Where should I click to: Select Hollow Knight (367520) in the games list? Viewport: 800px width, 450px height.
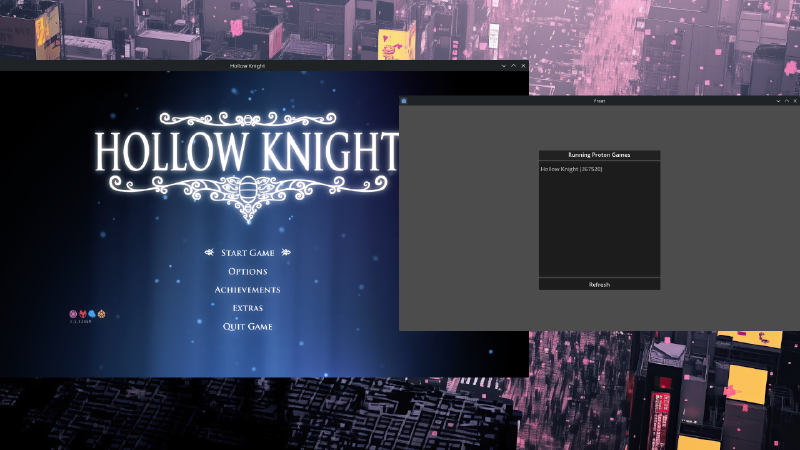572,169
